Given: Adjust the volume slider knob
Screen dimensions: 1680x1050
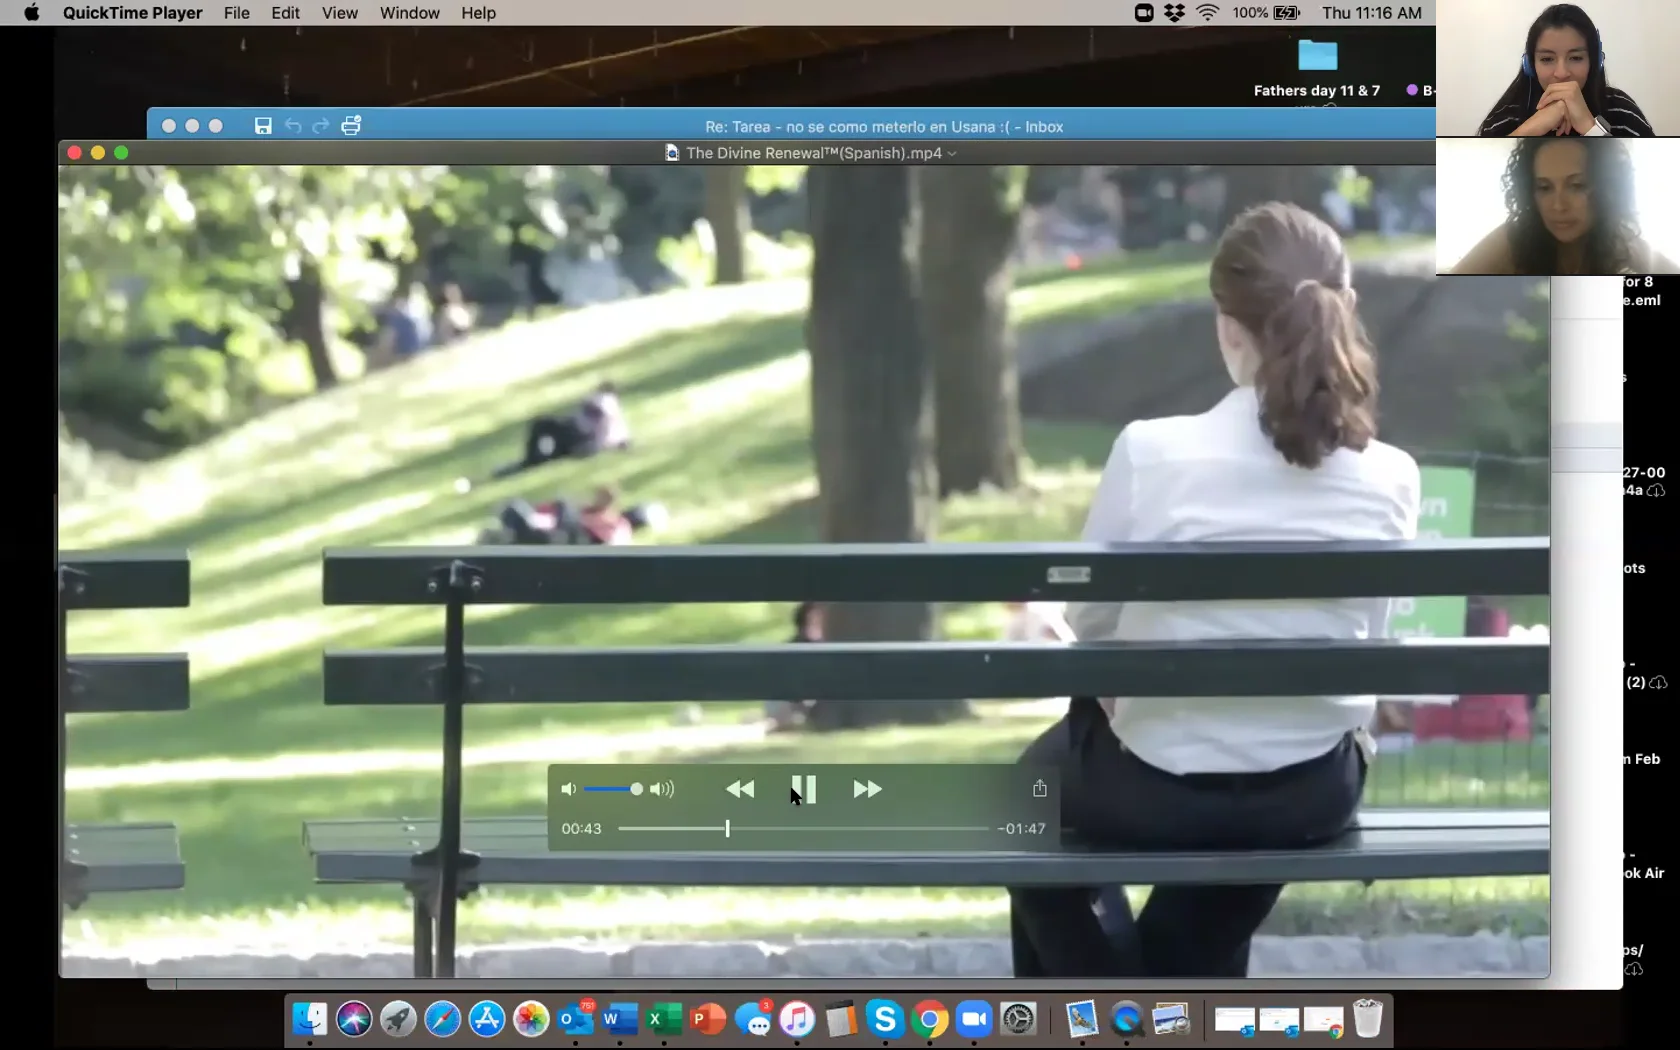Looking at the screenshot, I should pos(637,789).
